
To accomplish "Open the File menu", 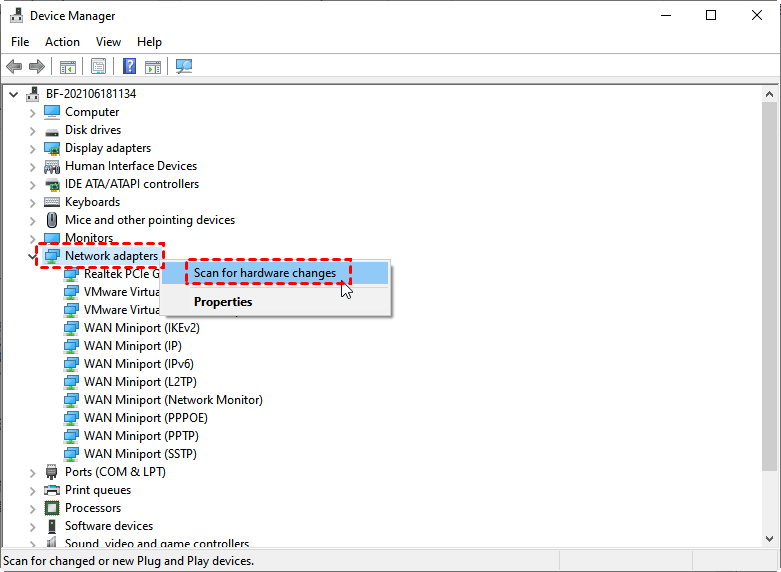I will click(x=20, y=42).
